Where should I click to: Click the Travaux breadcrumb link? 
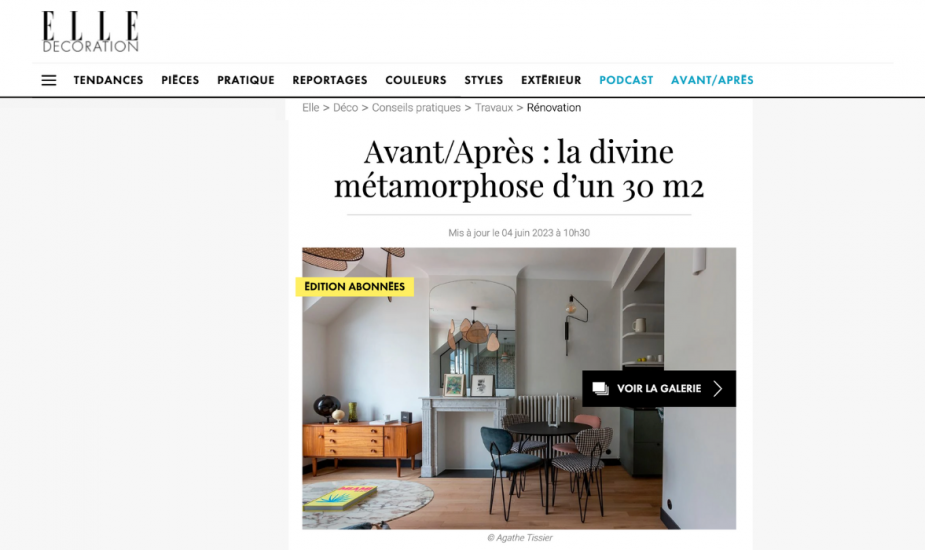(494, 107)
